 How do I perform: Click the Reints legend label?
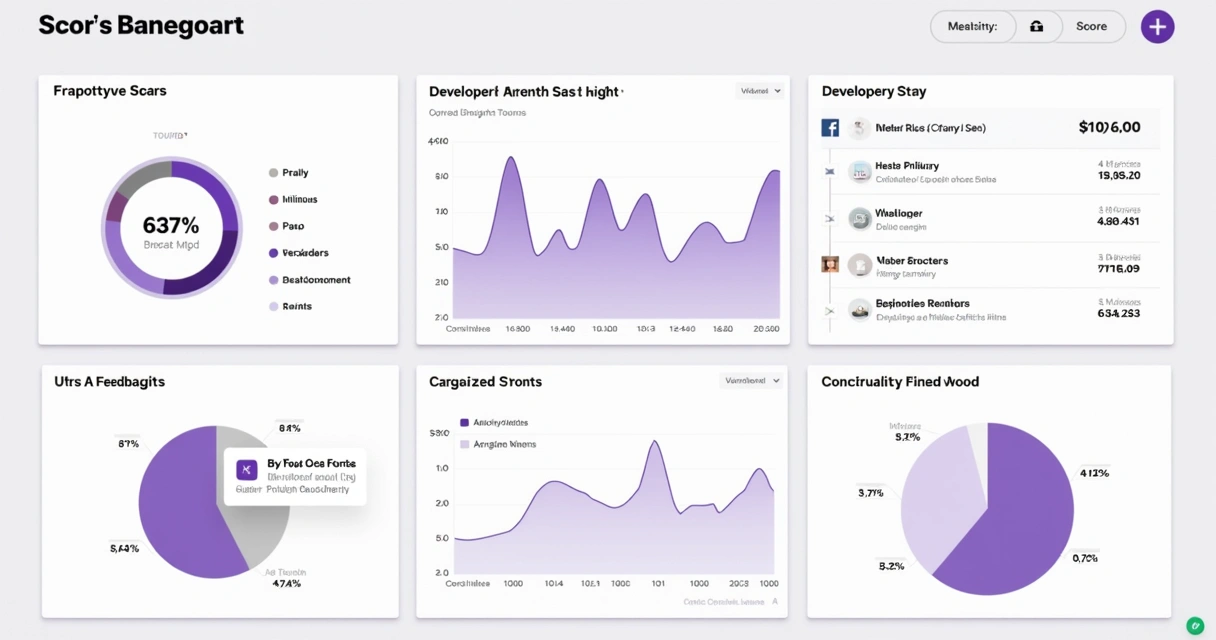pyautogui.click(x=297, y=306)
